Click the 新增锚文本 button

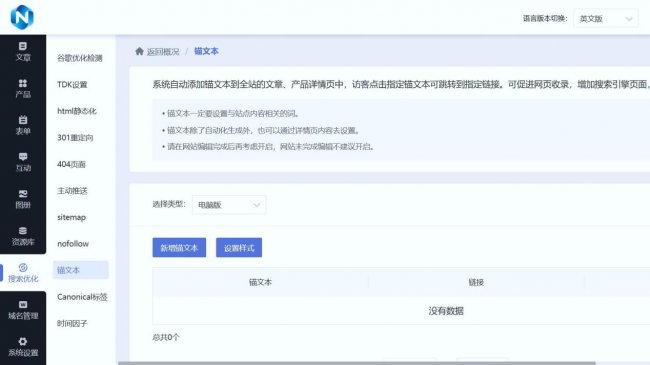pyautogui.click(x=179, y=248)
